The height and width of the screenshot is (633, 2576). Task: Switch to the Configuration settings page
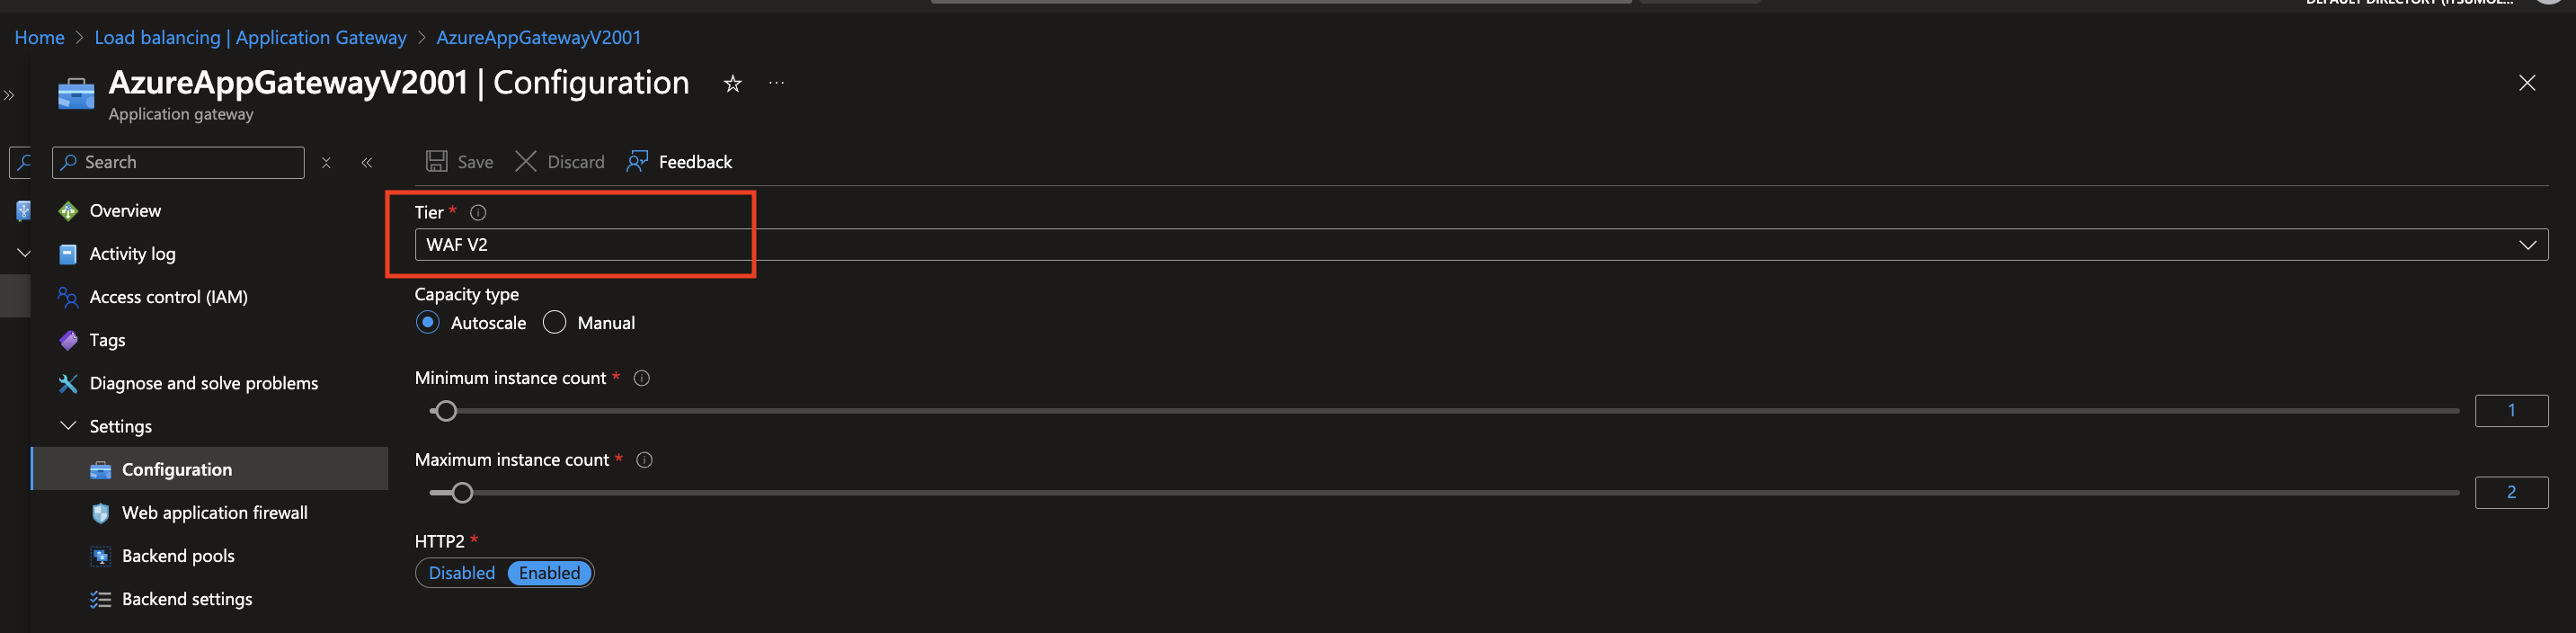[176, 468]
